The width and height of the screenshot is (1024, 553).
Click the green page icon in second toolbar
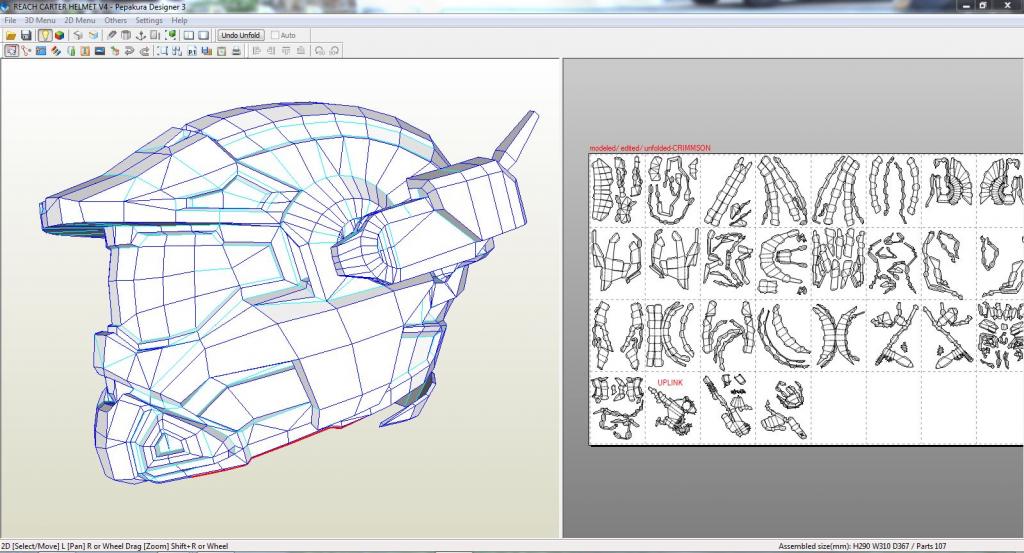[71, 50]
